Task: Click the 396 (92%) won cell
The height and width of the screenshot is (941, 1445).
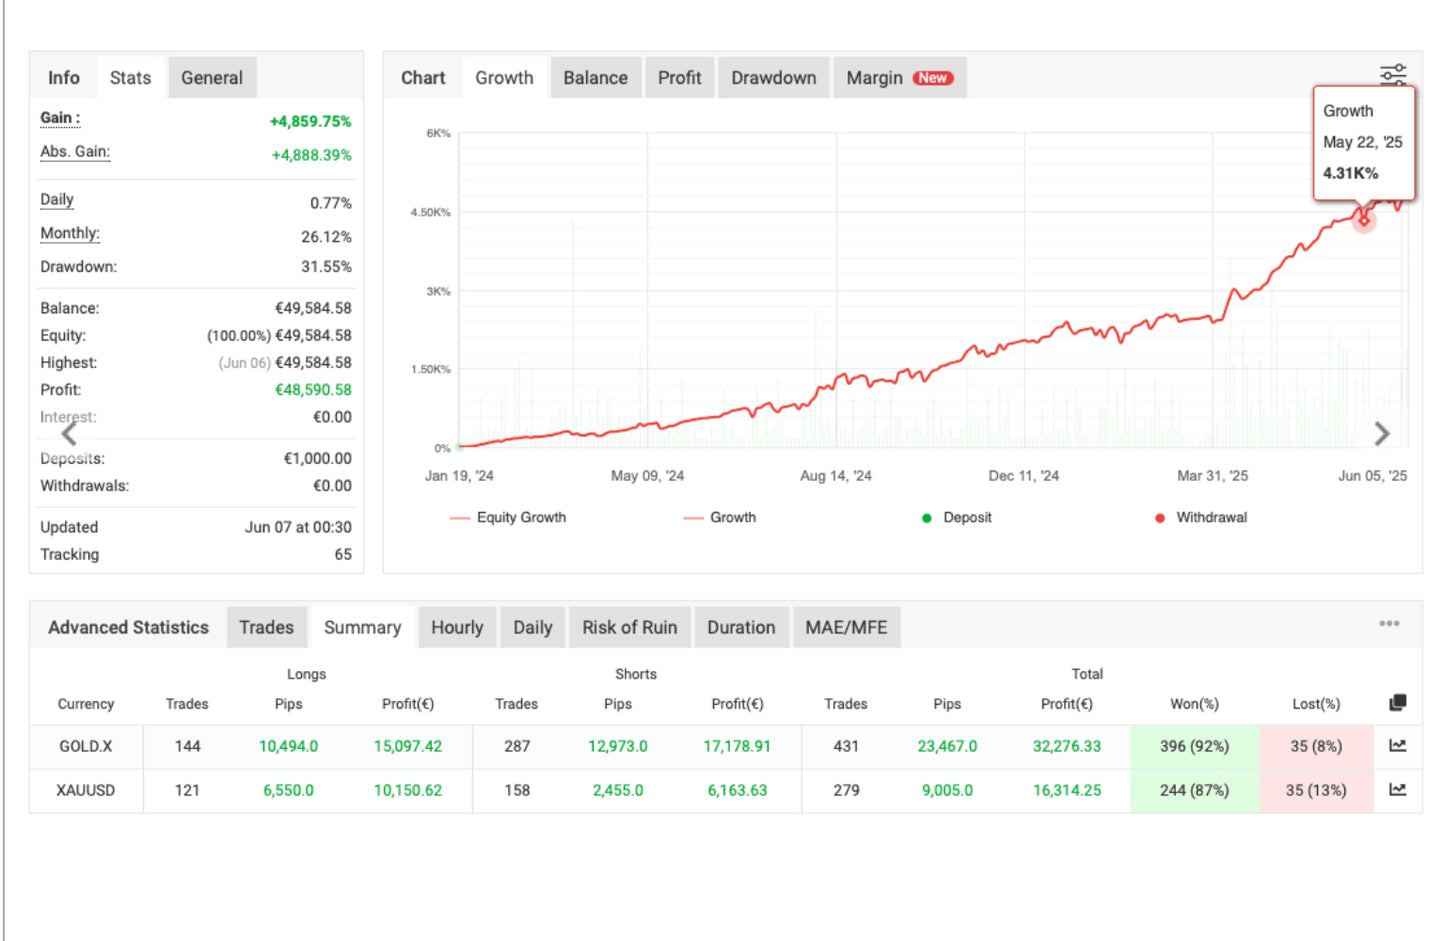Action: [x=1194, y=746]
